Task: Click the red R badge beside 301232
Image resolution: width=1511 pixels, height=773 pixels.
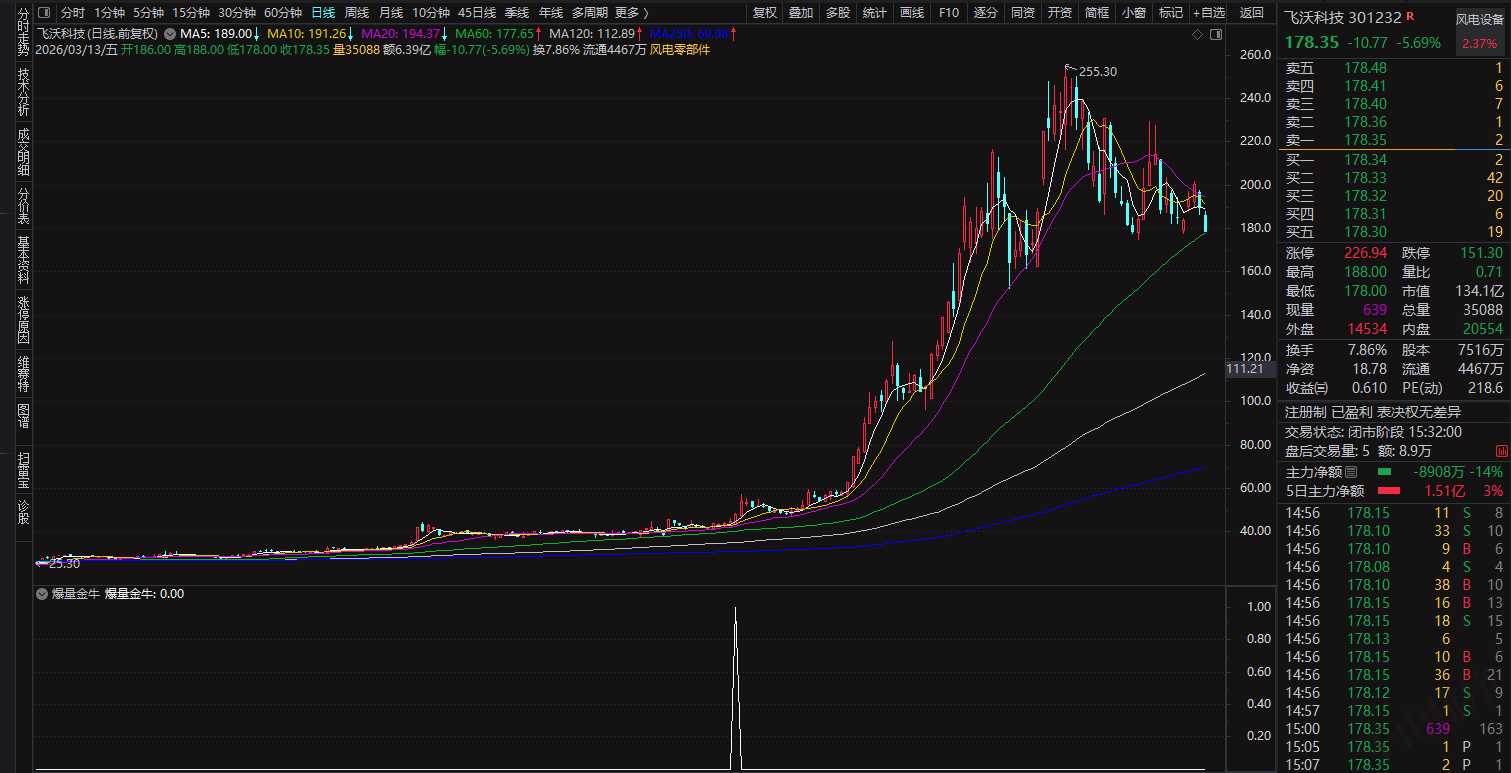Action: pos(1410,16)
